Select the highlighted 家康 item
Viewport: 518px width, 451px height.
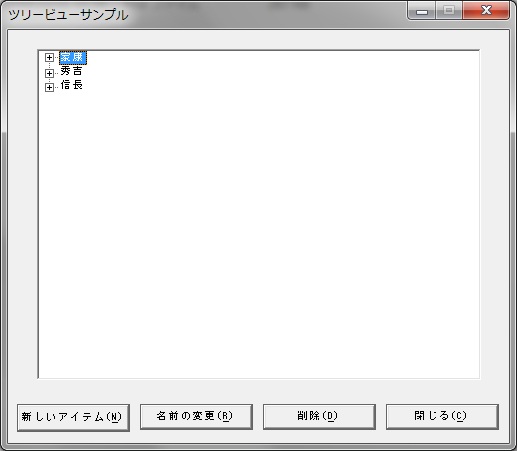[x=73, y=57]
